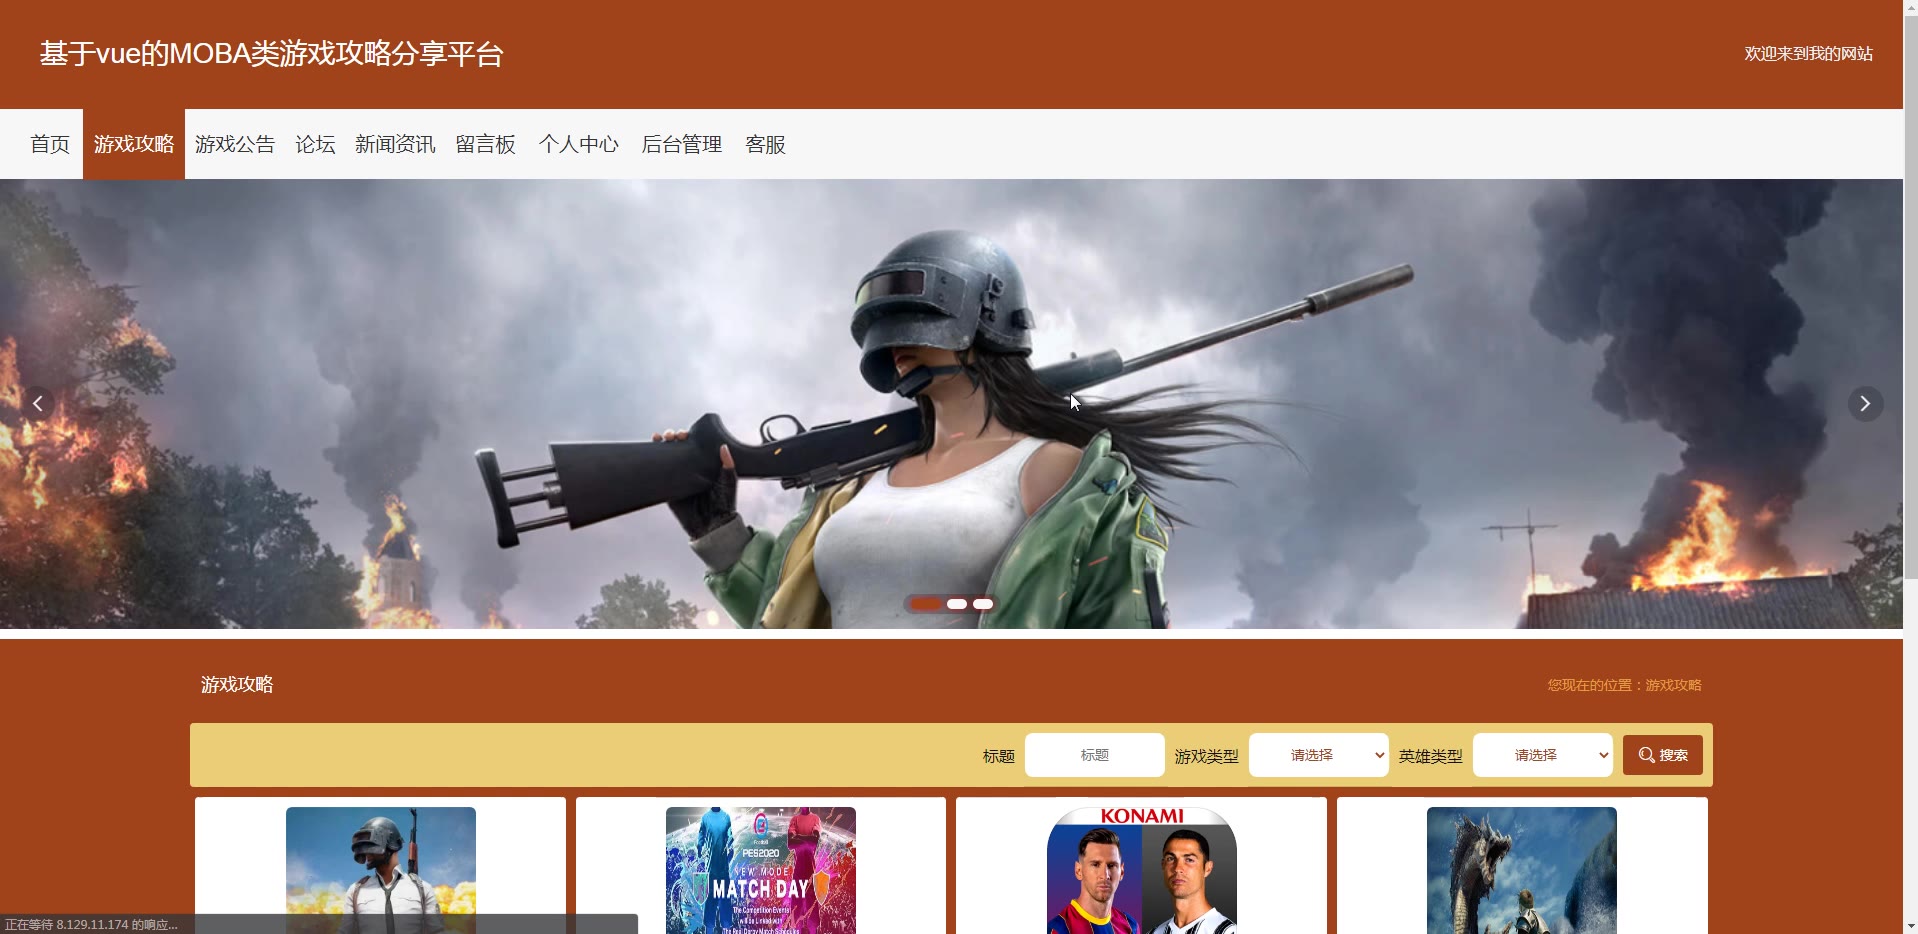
Task: Click the scrollbar up arrow
Action: pos(1911,8)
